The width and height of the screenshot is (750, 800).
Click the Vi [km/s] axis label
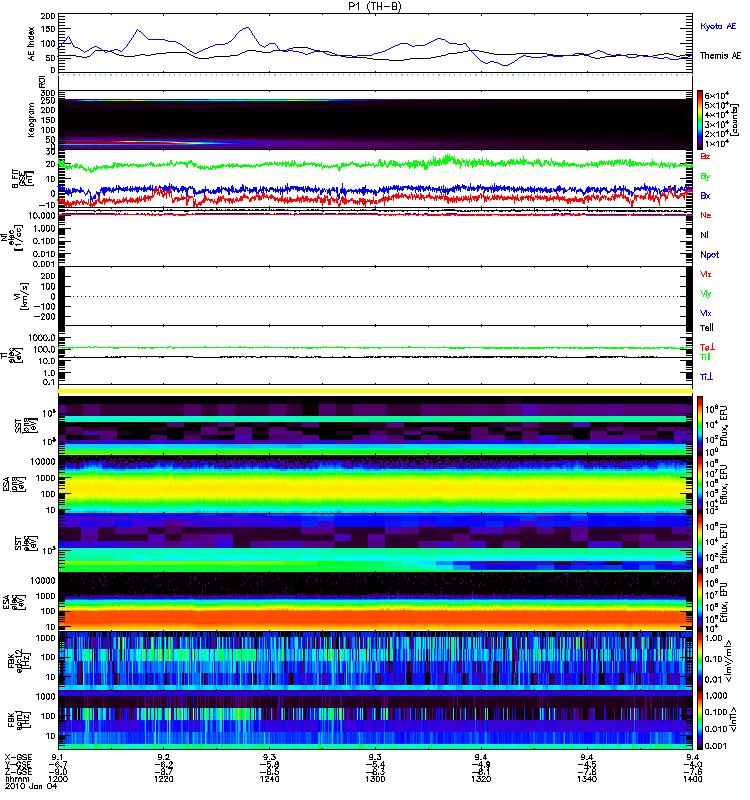pyautogui.click(x=23, y=296)
